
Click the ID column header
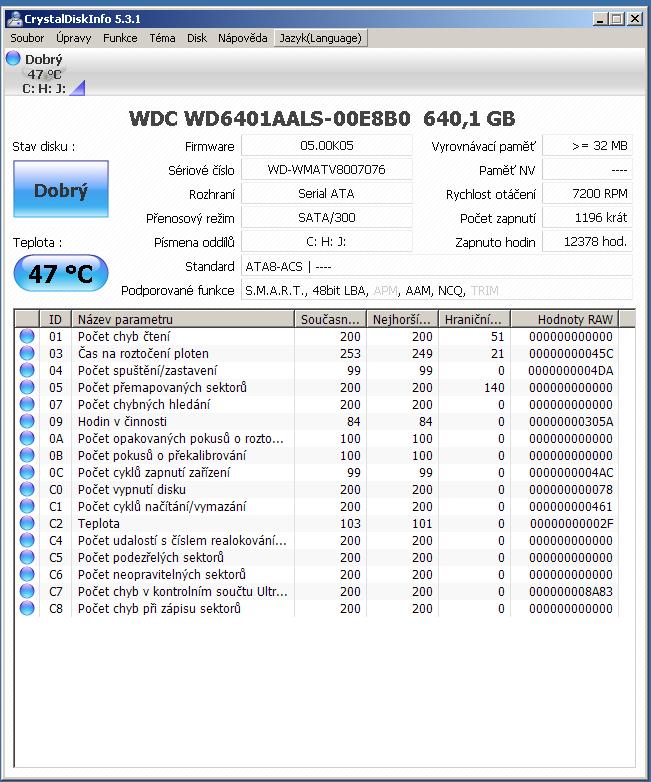click(55, 319)
